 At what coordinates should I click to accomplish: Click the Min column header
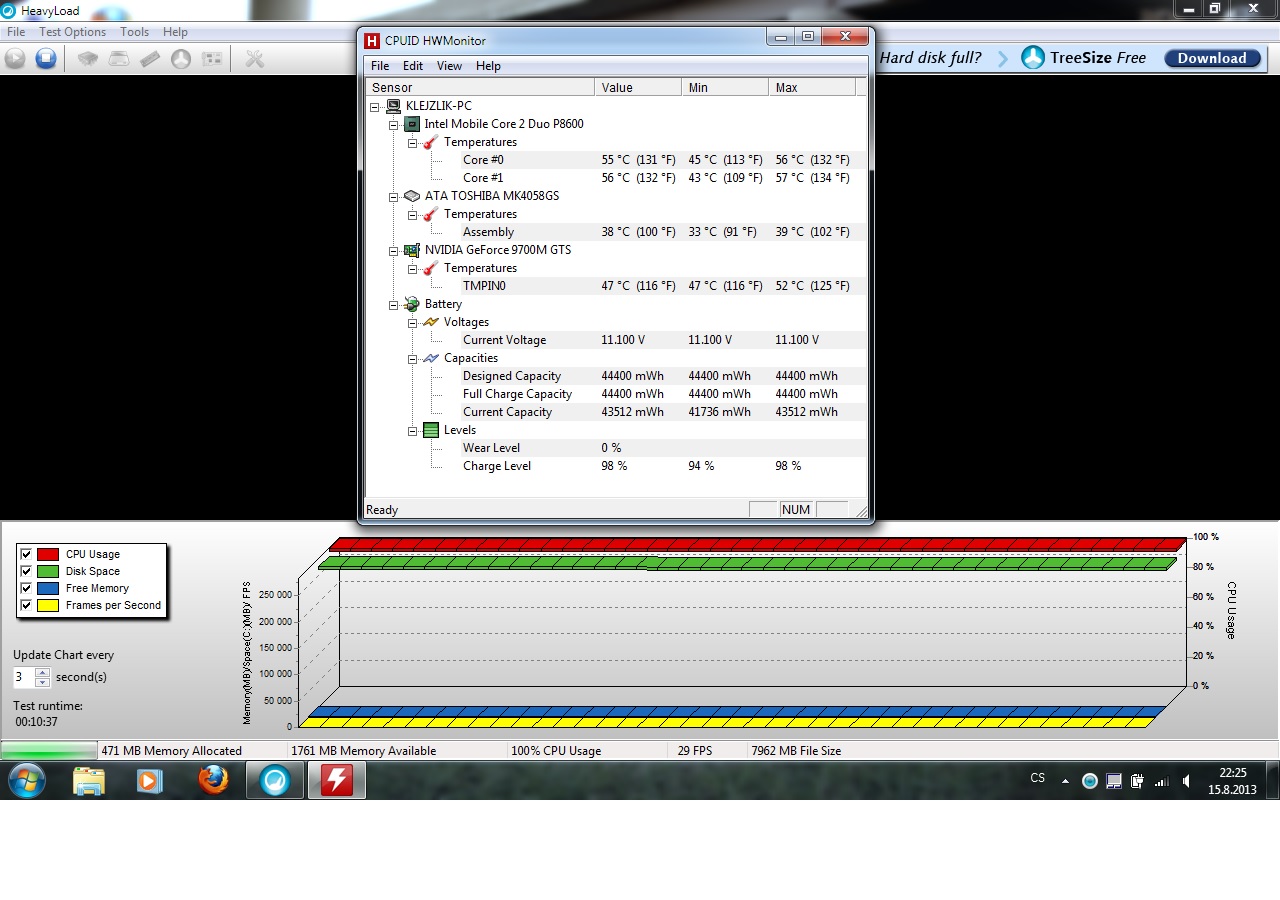(725, 88)
